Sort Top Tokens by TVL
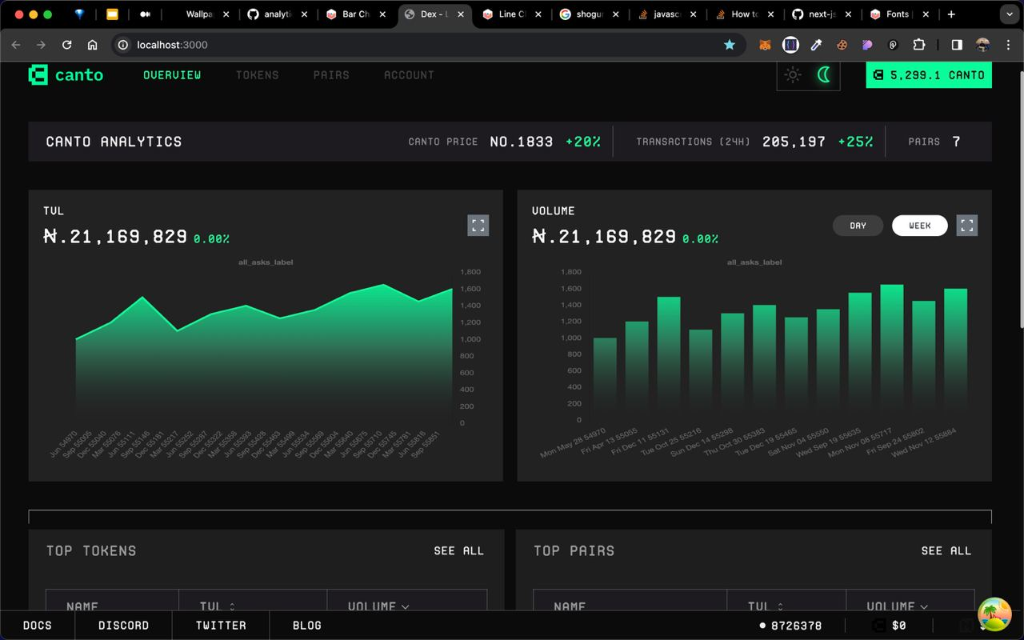This screenshot has width=1024, height=640. (x=217, y=606)
